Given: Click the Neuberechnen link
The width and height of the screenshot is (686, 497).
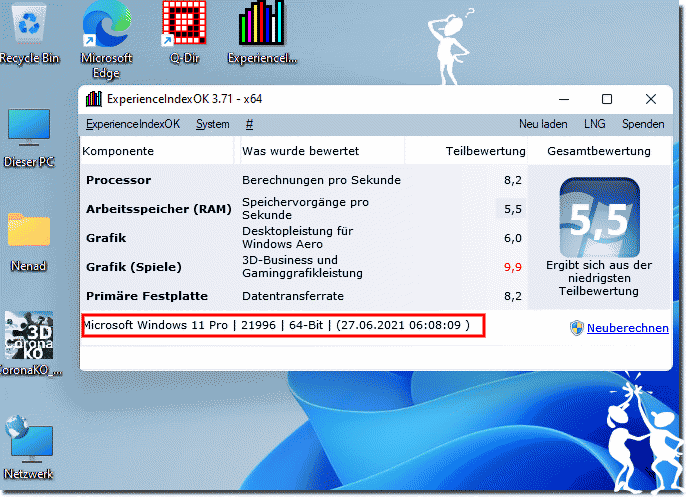Looking at the screenshot, I should (627, 328).
